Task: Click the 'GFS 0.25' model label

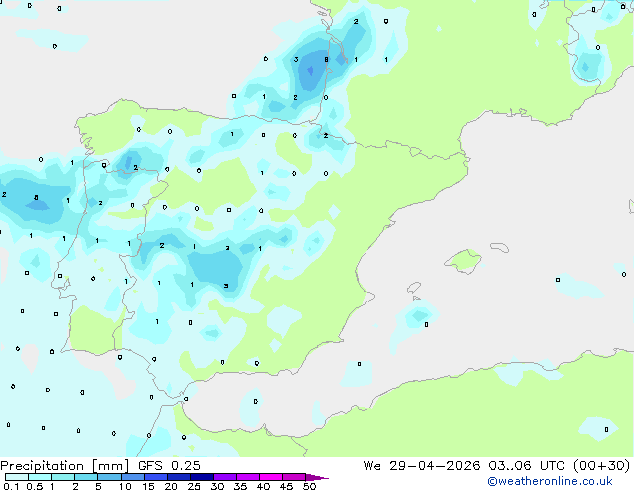Action: tap(169, 466)
